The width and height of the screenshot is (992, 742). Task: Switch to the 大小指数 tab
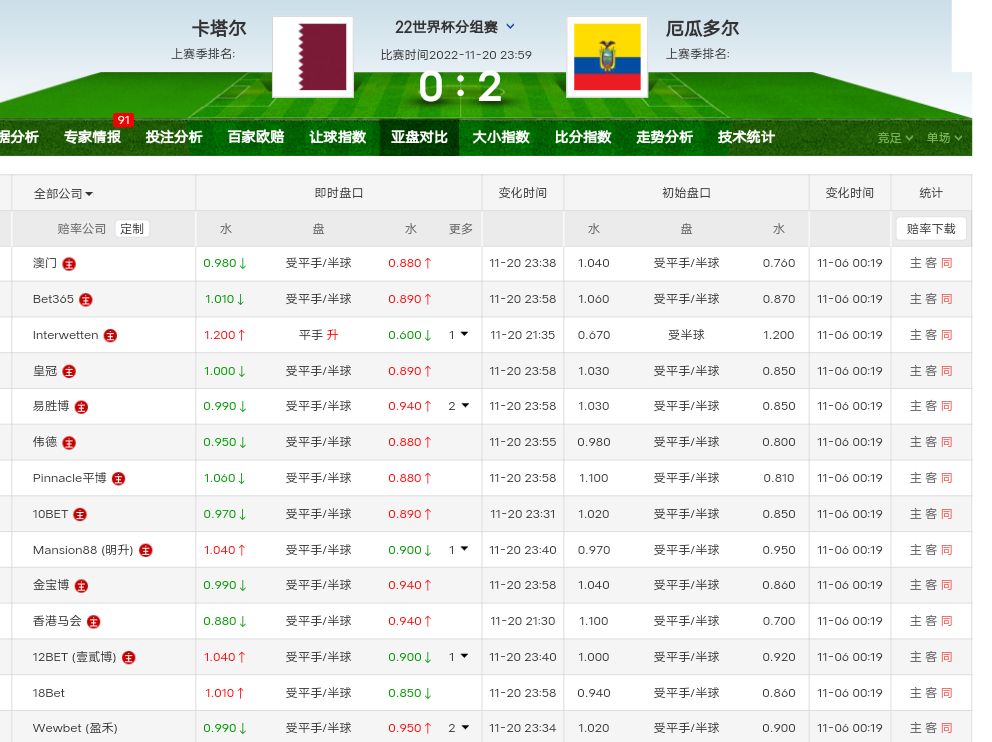[500, 137]
